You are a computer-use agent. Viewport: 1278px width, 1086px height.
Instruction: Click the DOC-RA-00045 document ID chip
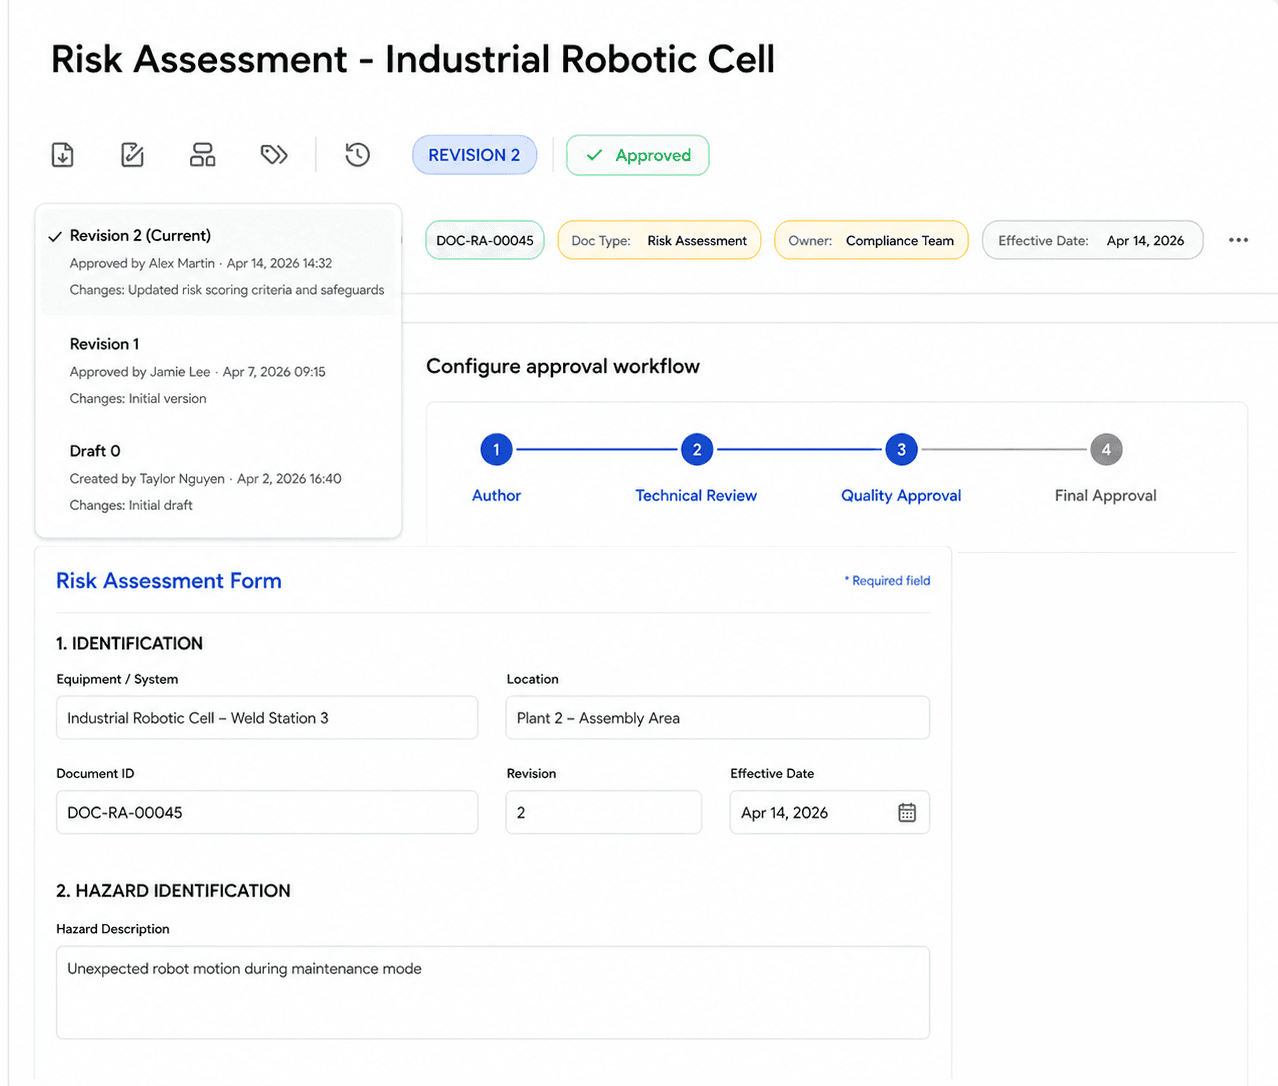[485, 240]
